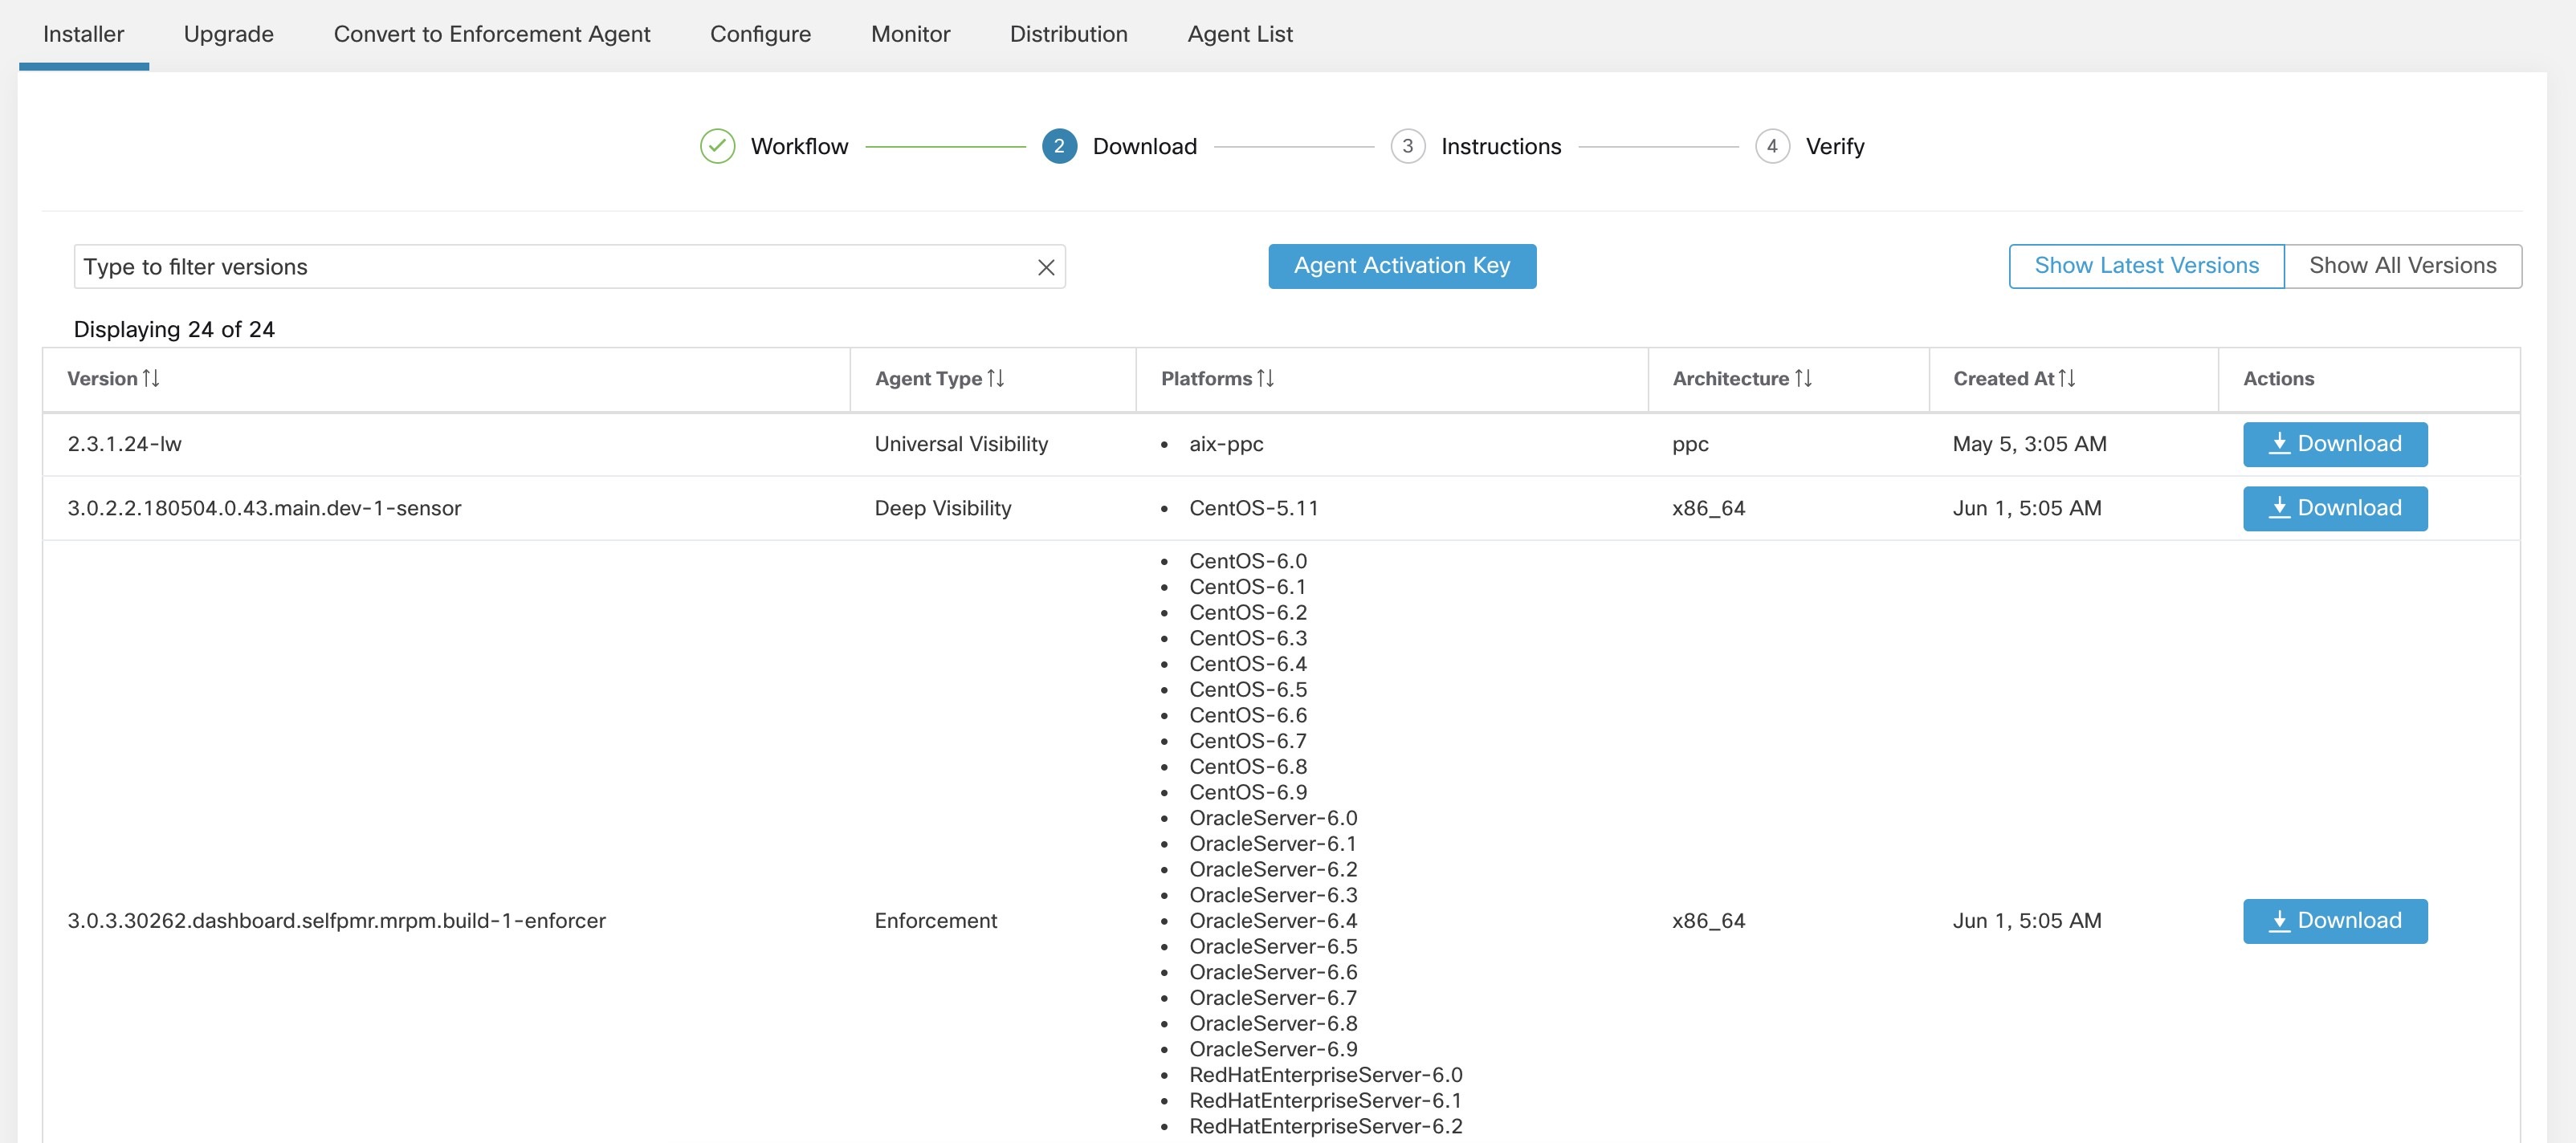This screenshot has height=1143, width=2576.
Task: Sort table by Version column arrows
Action: [x=151, y=378]
